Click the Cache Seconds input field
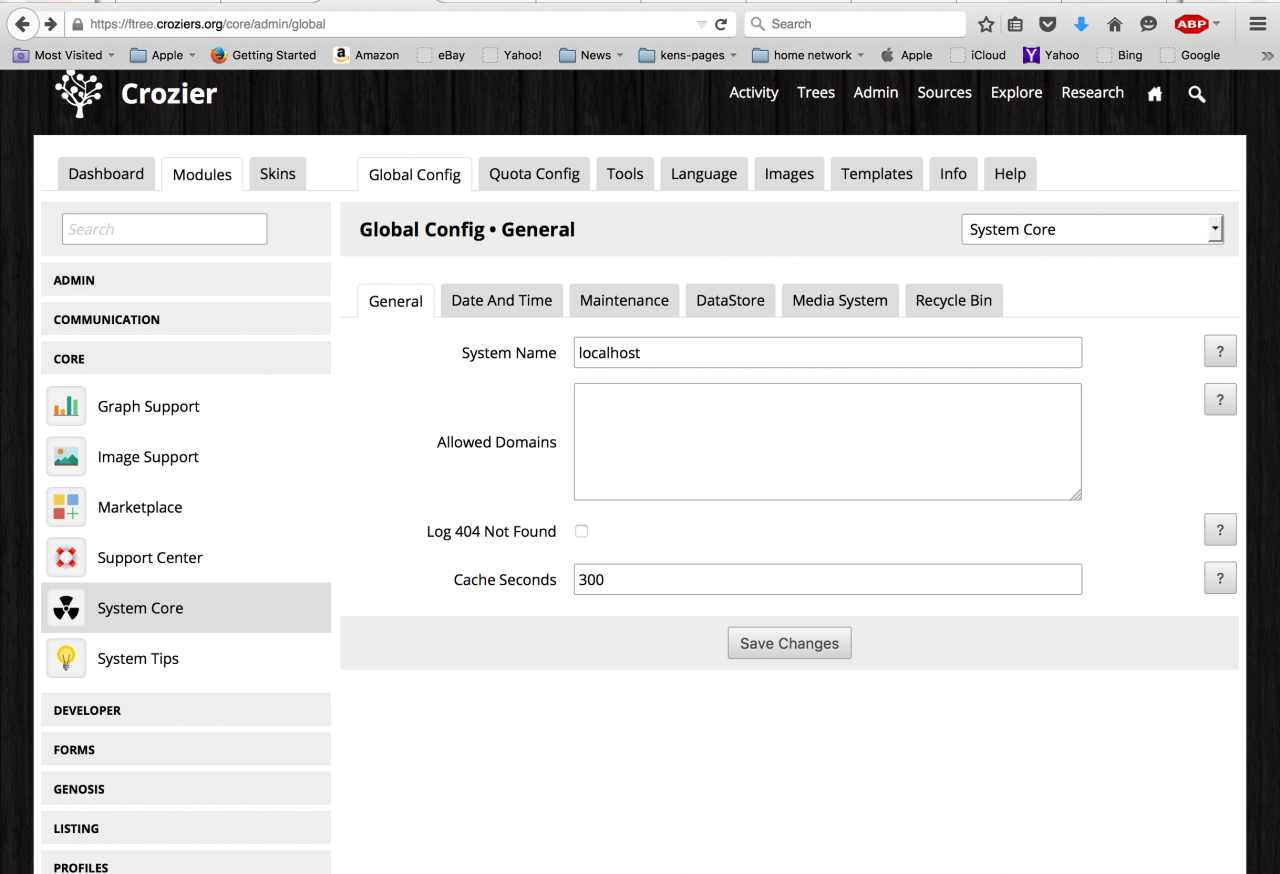 827,580
